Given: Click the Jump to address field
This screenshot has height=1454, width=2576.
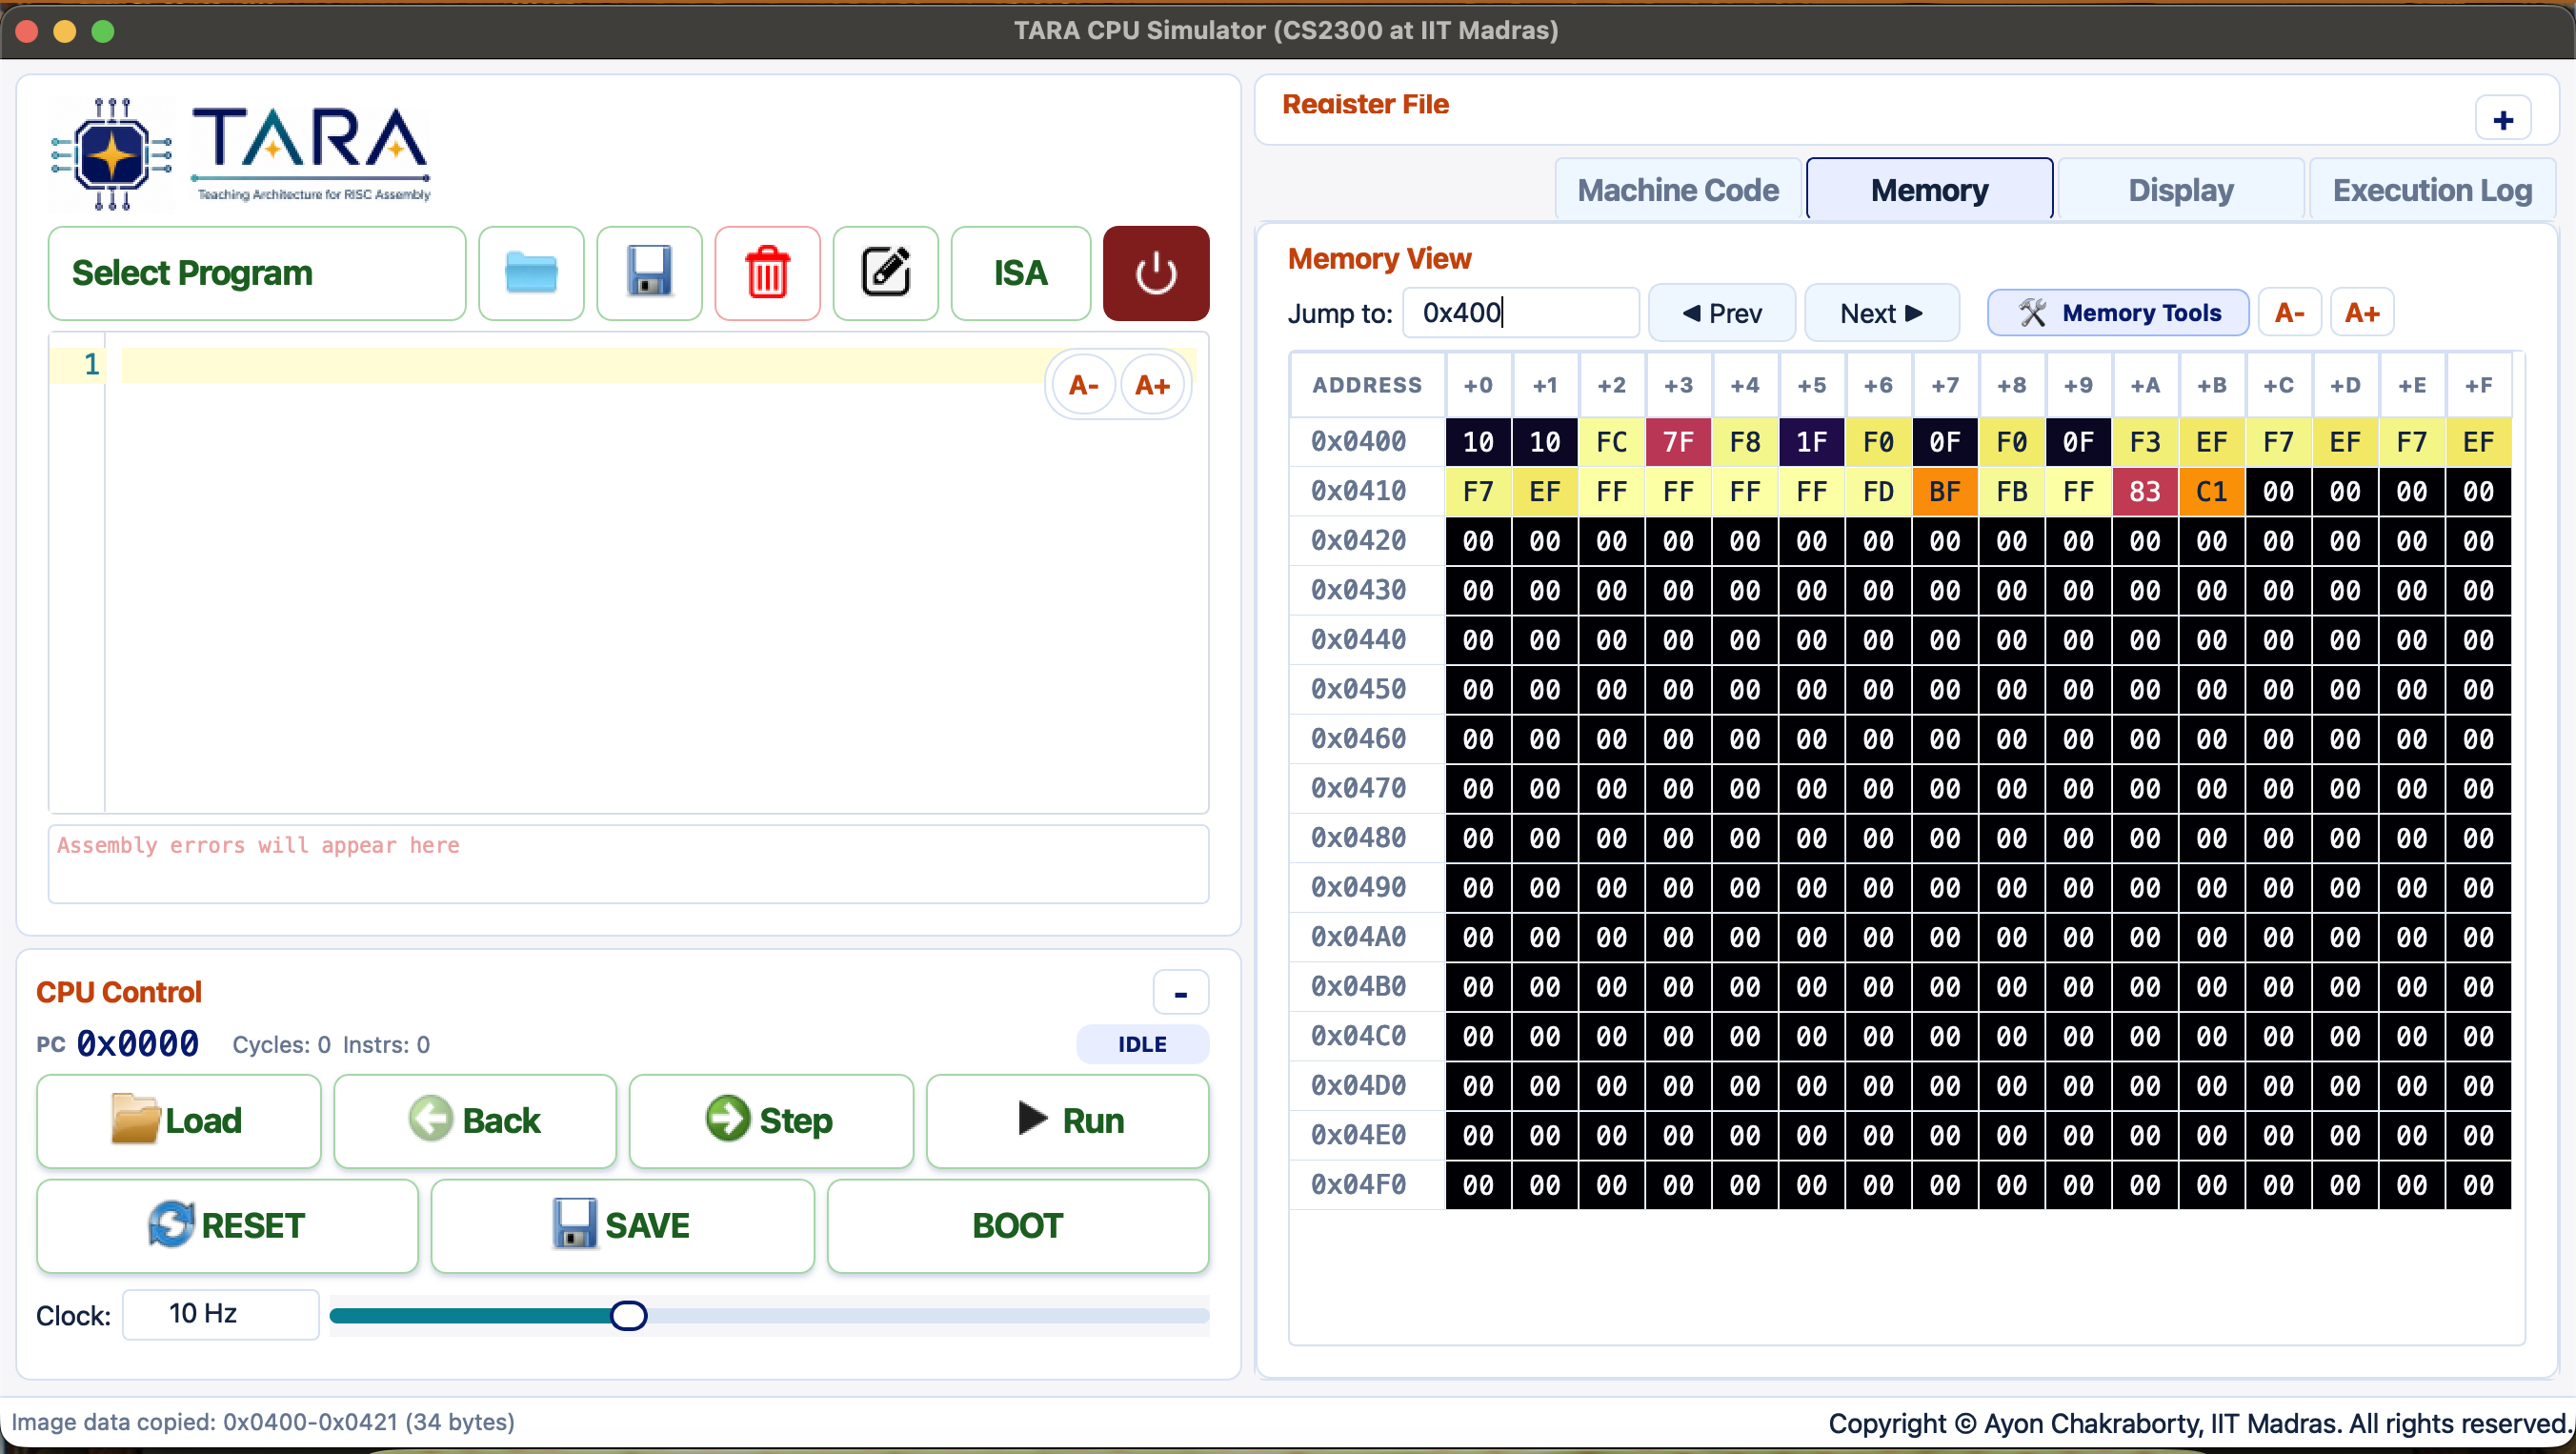Looking at the screenshot, I should [x=1520, y=313].
